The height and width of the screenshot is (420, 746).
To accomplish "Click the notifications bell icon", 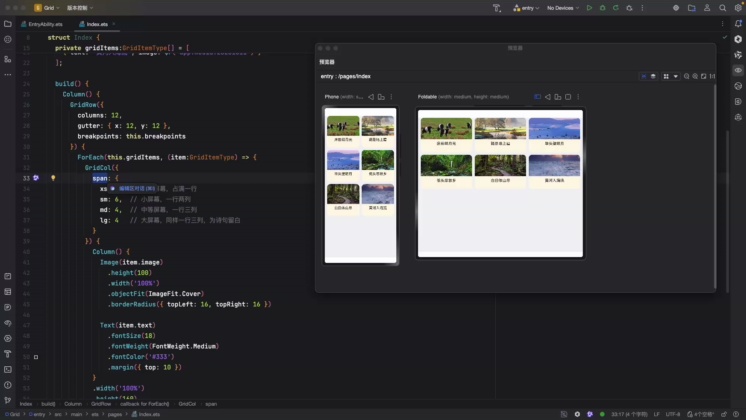I will click(737, 23).
